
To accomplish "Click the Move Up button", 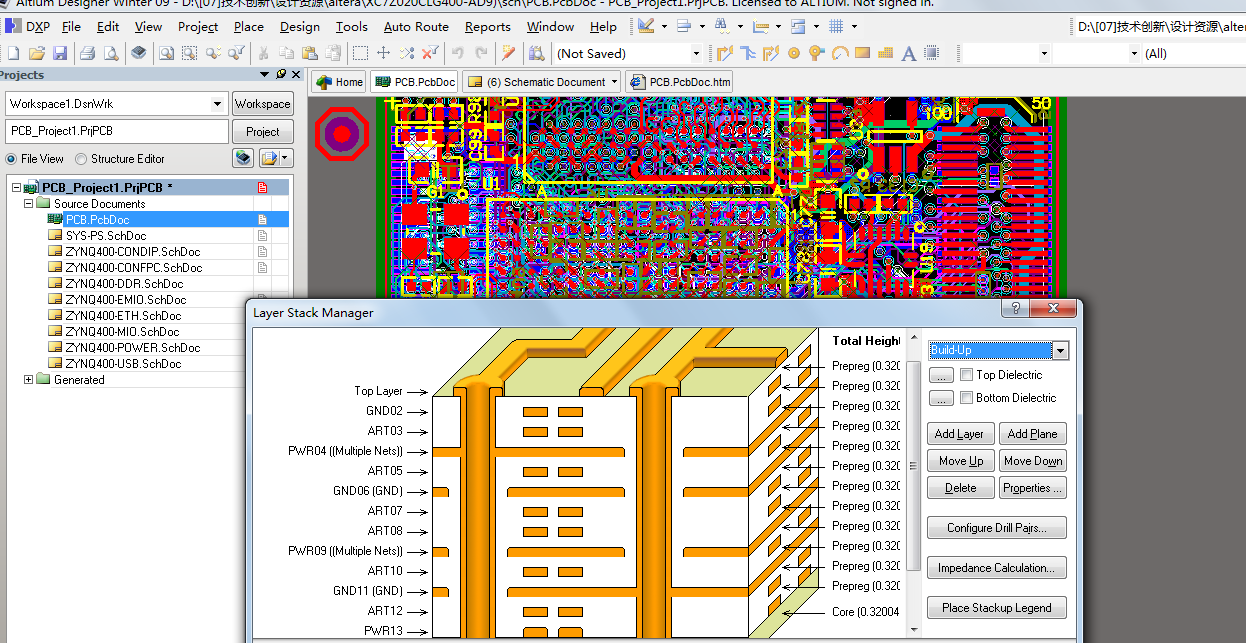I will pos(960,461).
